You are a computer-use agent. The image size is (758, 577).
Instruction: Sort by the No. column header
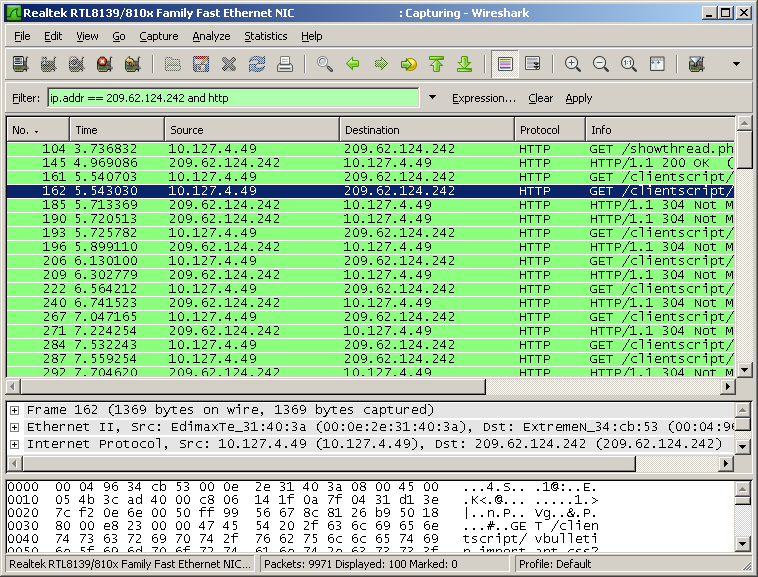tap(38, 130)
